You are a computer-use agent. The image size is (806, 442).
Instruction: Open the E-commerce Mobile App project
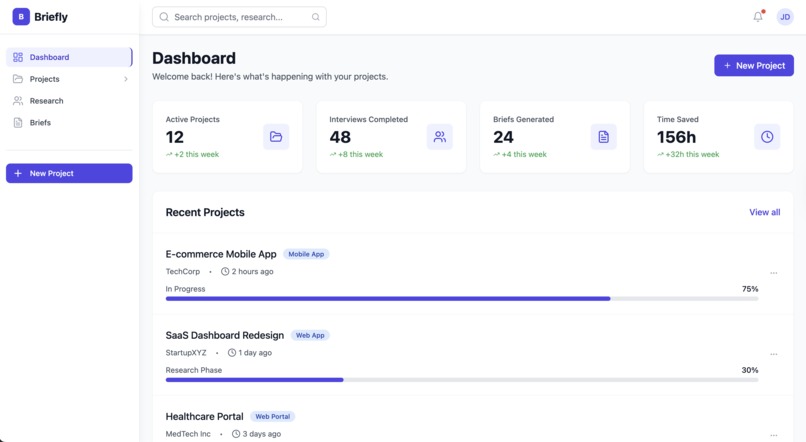tap(221, 254)
